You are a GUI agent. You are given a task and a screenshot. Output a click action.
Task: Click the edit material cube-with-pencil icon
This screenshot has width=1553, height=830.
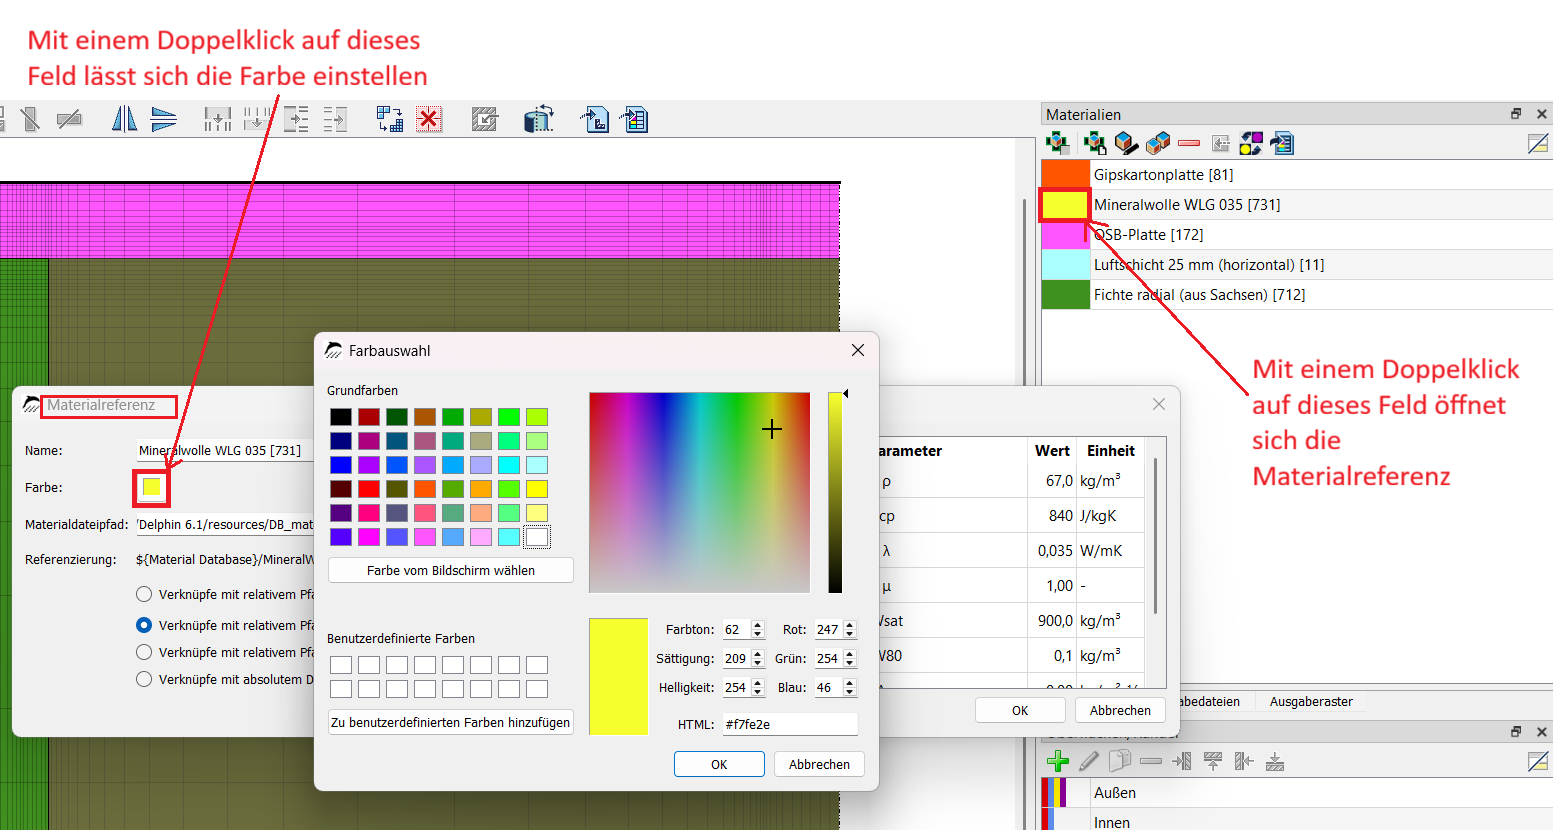coord(1127,144)
